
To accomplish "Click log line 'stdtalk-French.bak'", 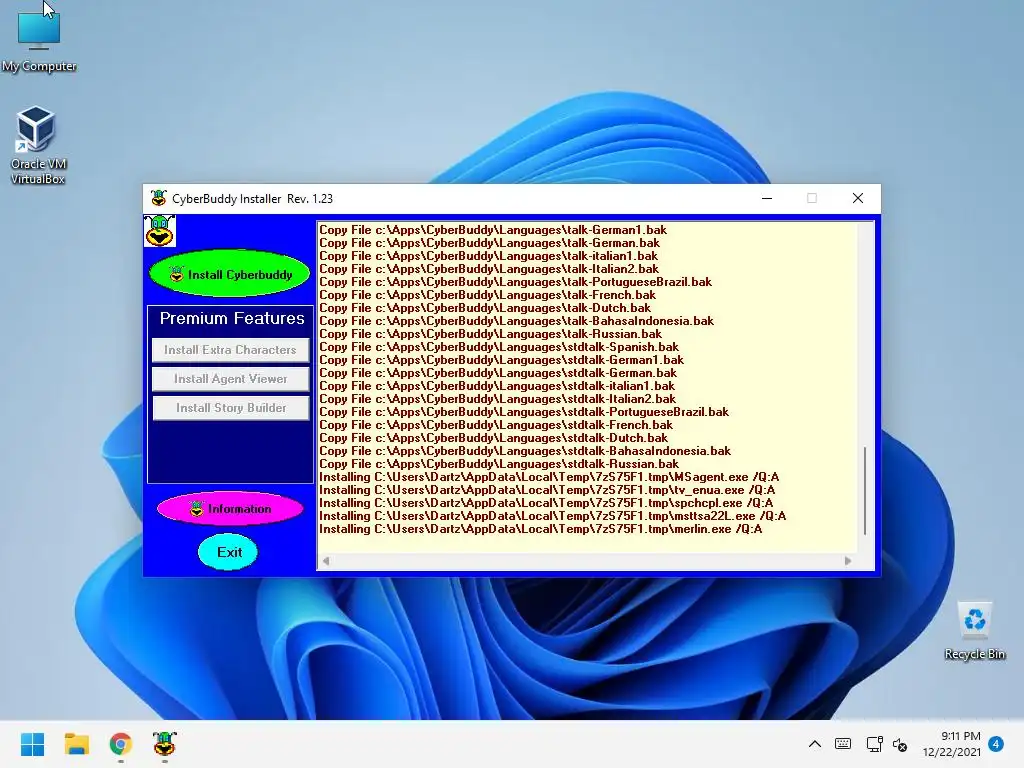I will [x=496, y=425].
